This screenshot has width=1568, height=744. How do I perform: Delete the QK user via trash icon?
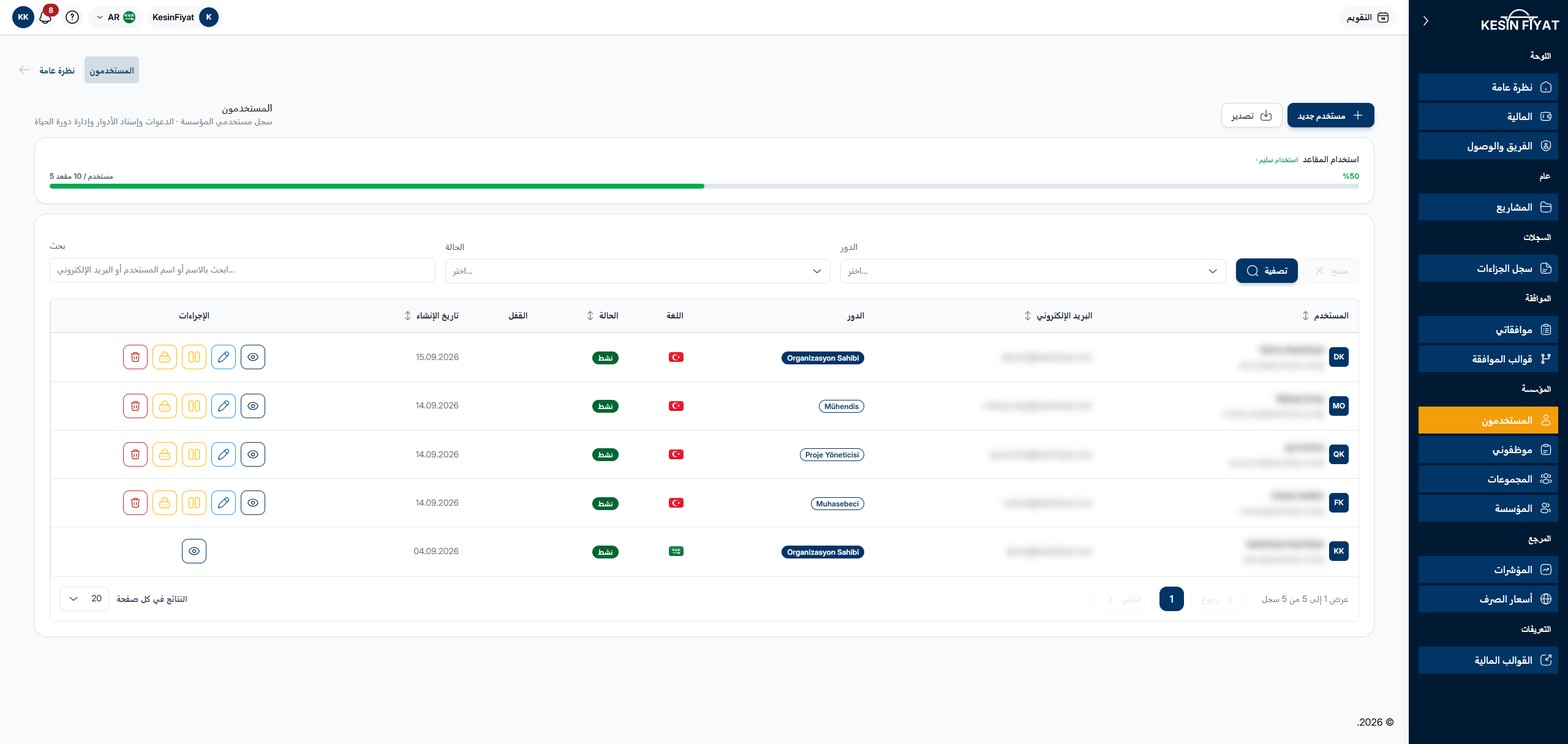135,454
